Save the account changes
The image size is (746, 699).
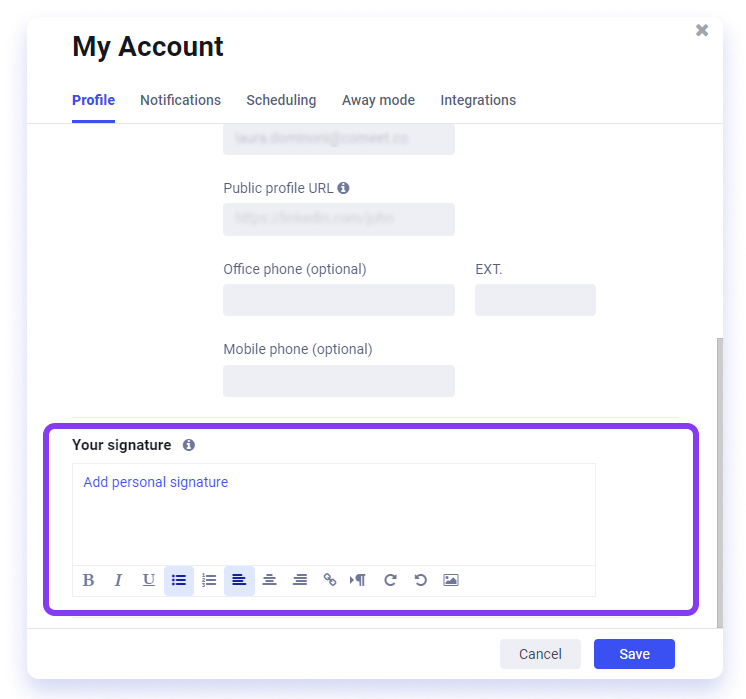pos(634,654)
